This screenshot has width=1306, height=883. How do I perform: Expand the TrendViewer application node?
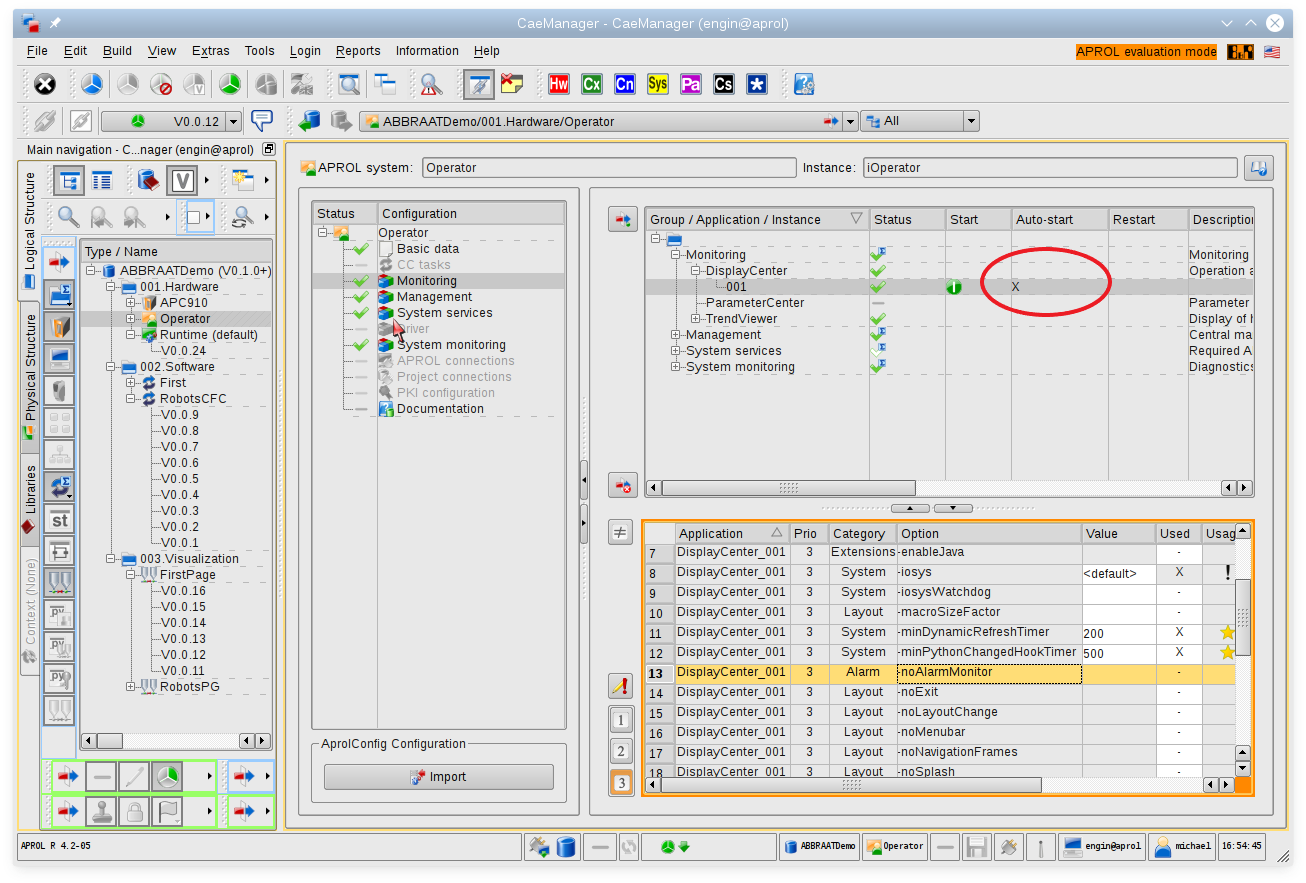[x=697, y=319]
